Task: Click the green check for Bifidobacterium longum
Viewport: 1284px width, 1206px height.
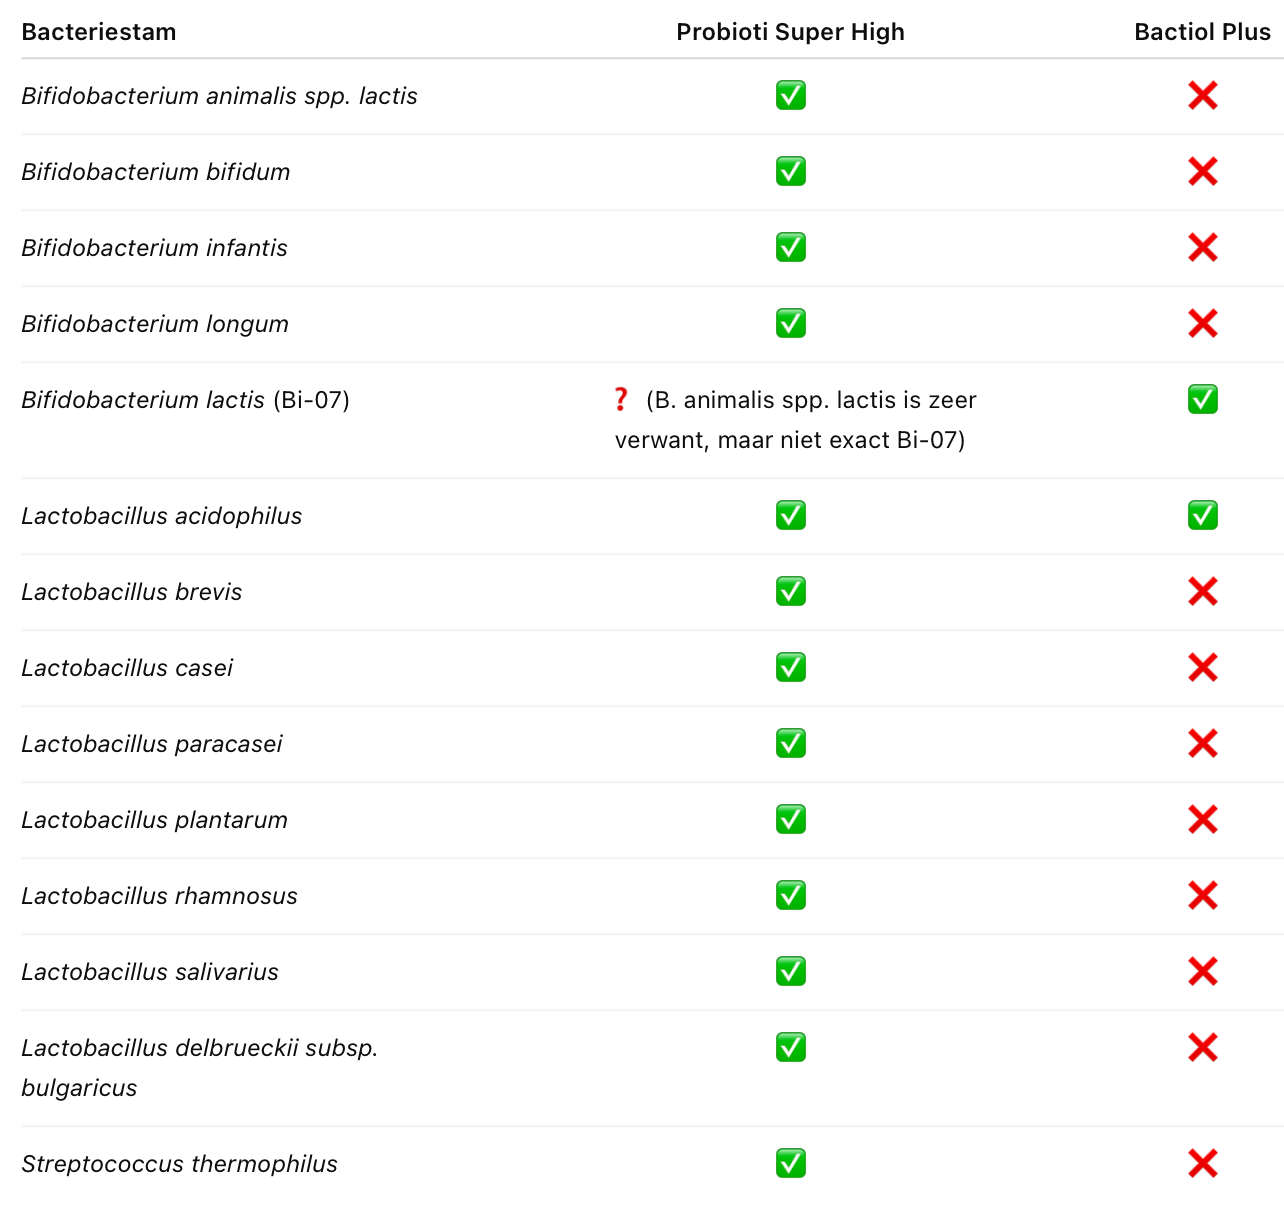Action: (x=790, y=323)
